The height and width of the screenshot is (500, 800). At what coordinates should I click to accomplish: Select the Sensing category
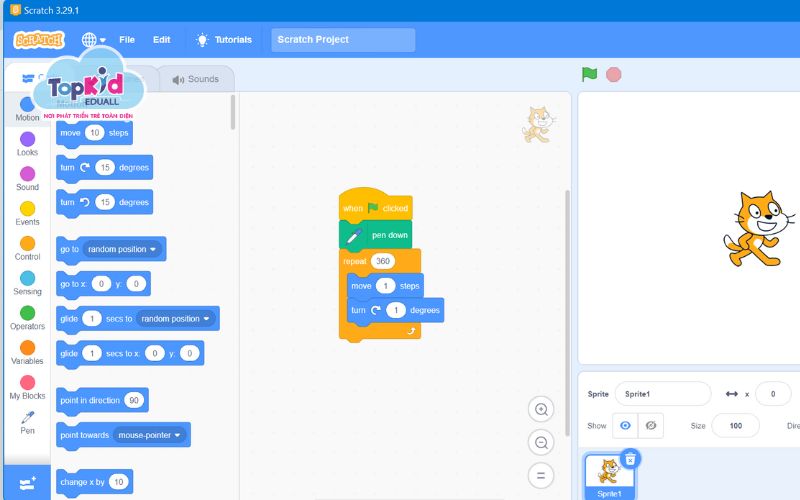(x=27, y=283)
